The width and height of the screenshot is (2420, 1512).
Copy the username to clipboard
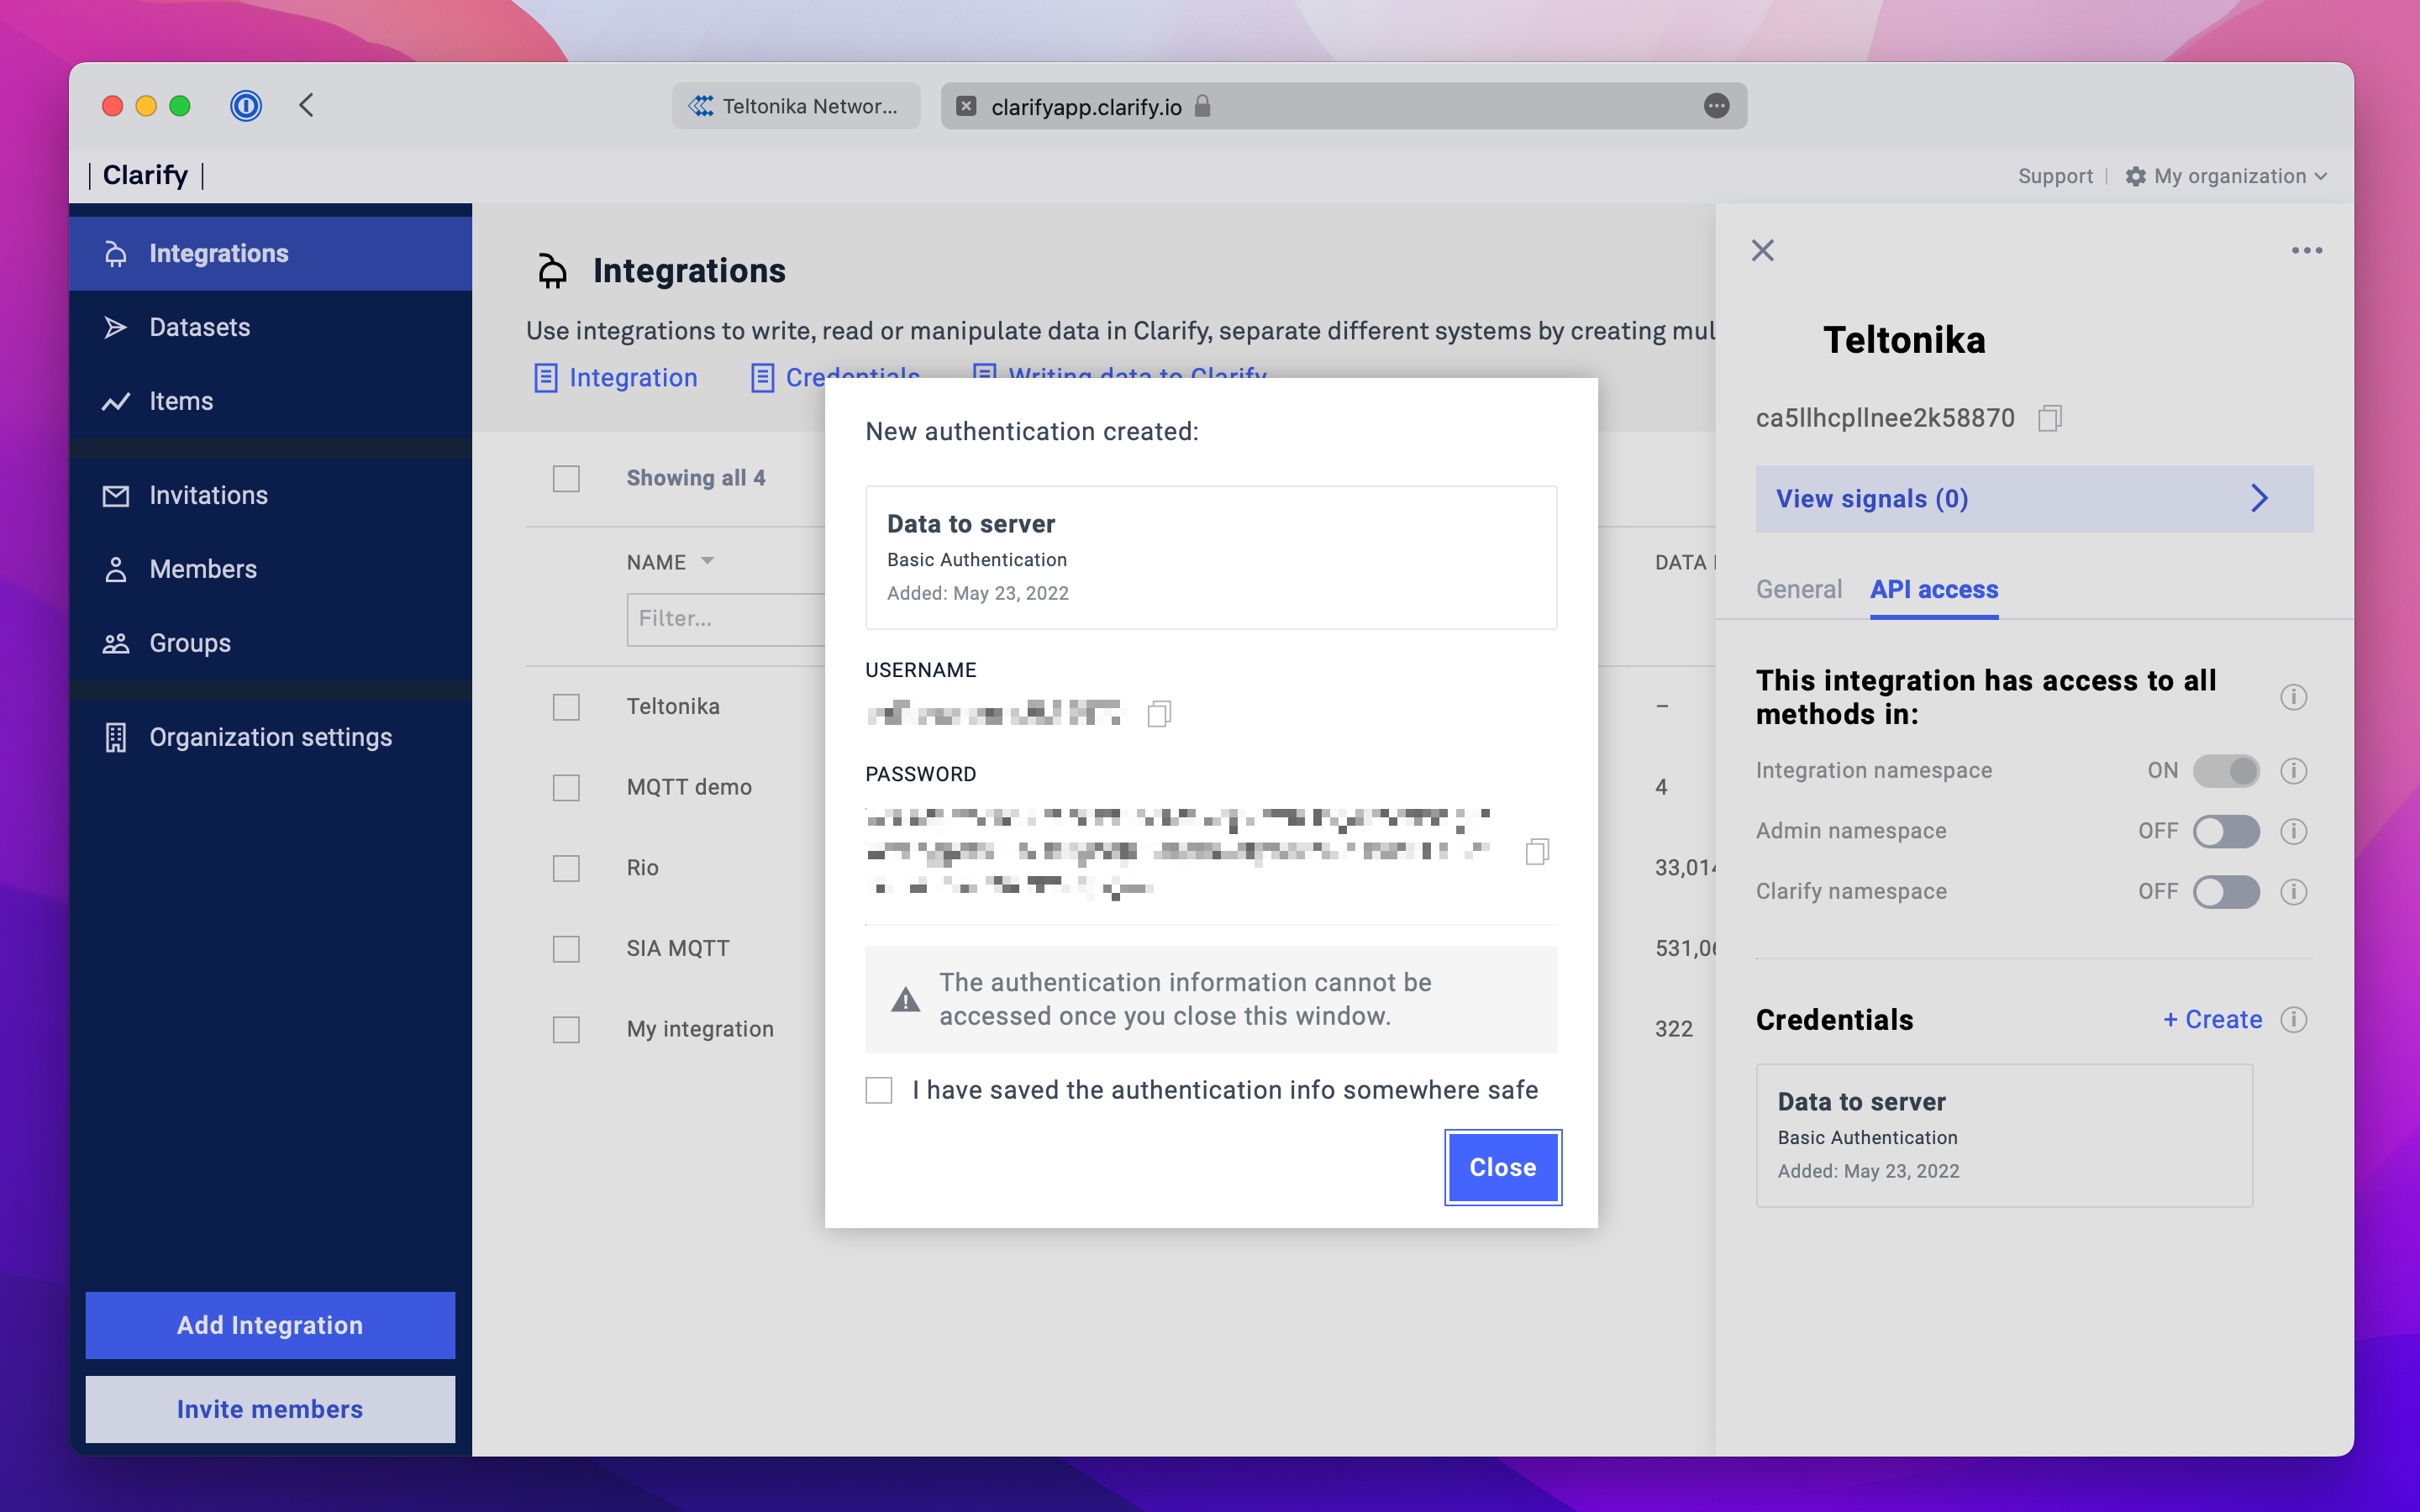(x=1158, y=713)
